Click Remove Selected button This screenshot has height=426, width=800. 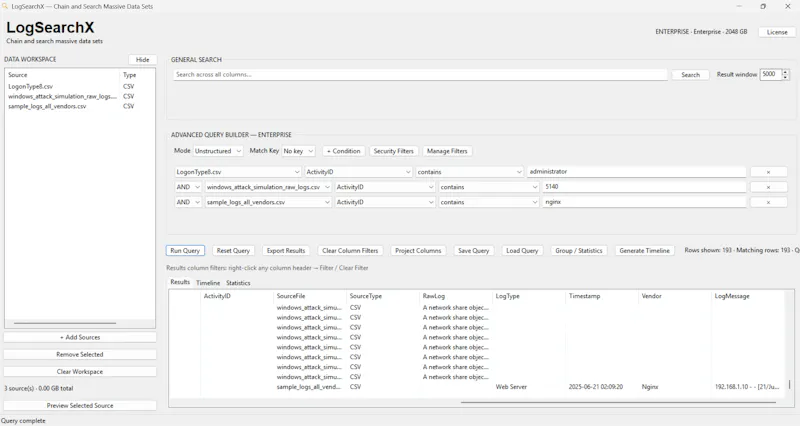(x=80, y=354)
